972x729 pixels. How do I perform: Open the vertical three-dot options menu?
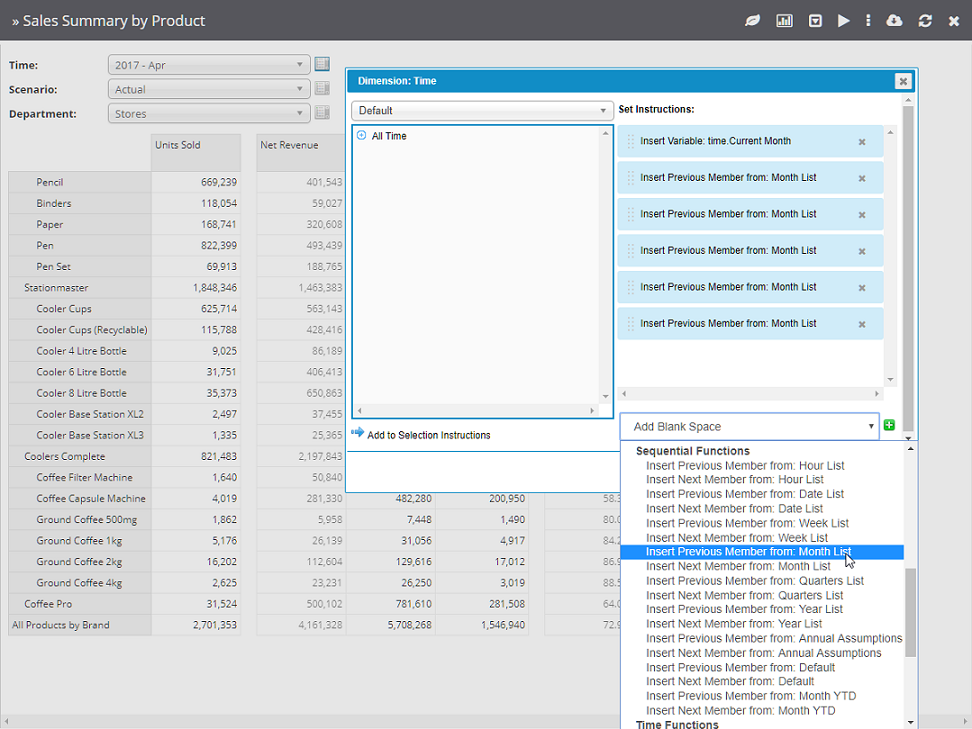point(868,21)
